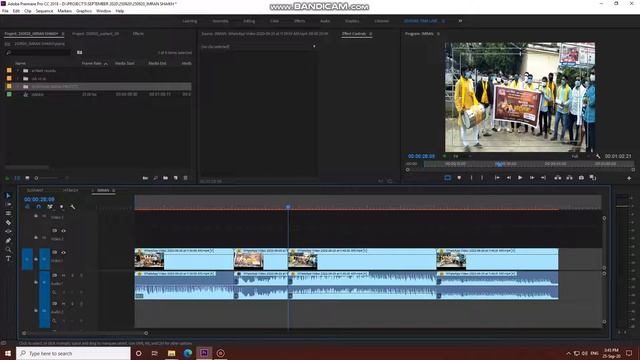Switch to the Effects workspace tab
Screen dimensions: 640x360
299,21
